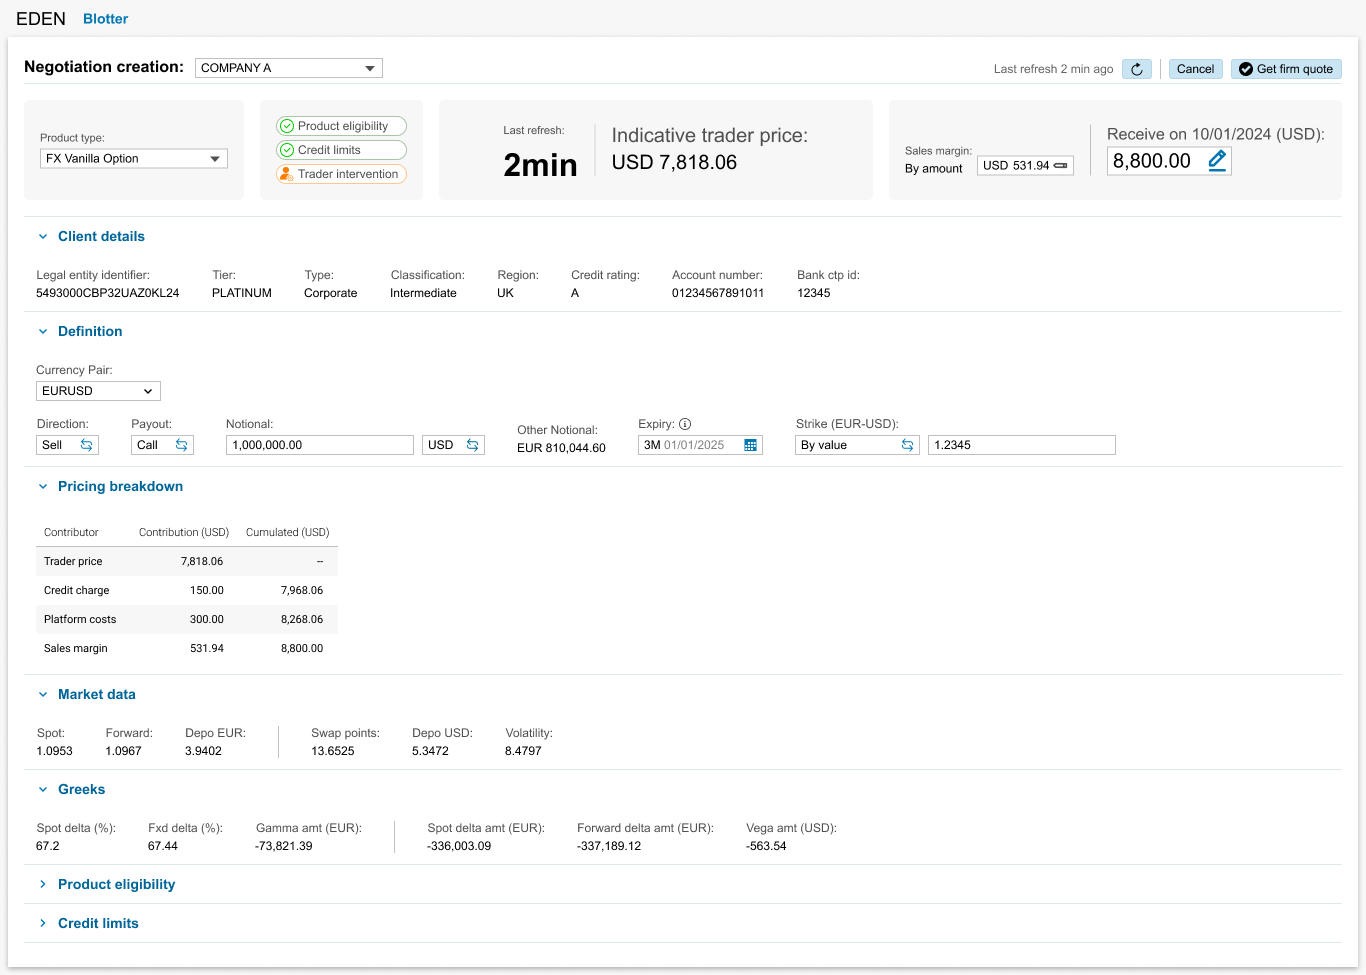The width and height of the screenshot is (1366, 975).
Task: Click the green Product eligibility status pill
Action: click(341, 126)
